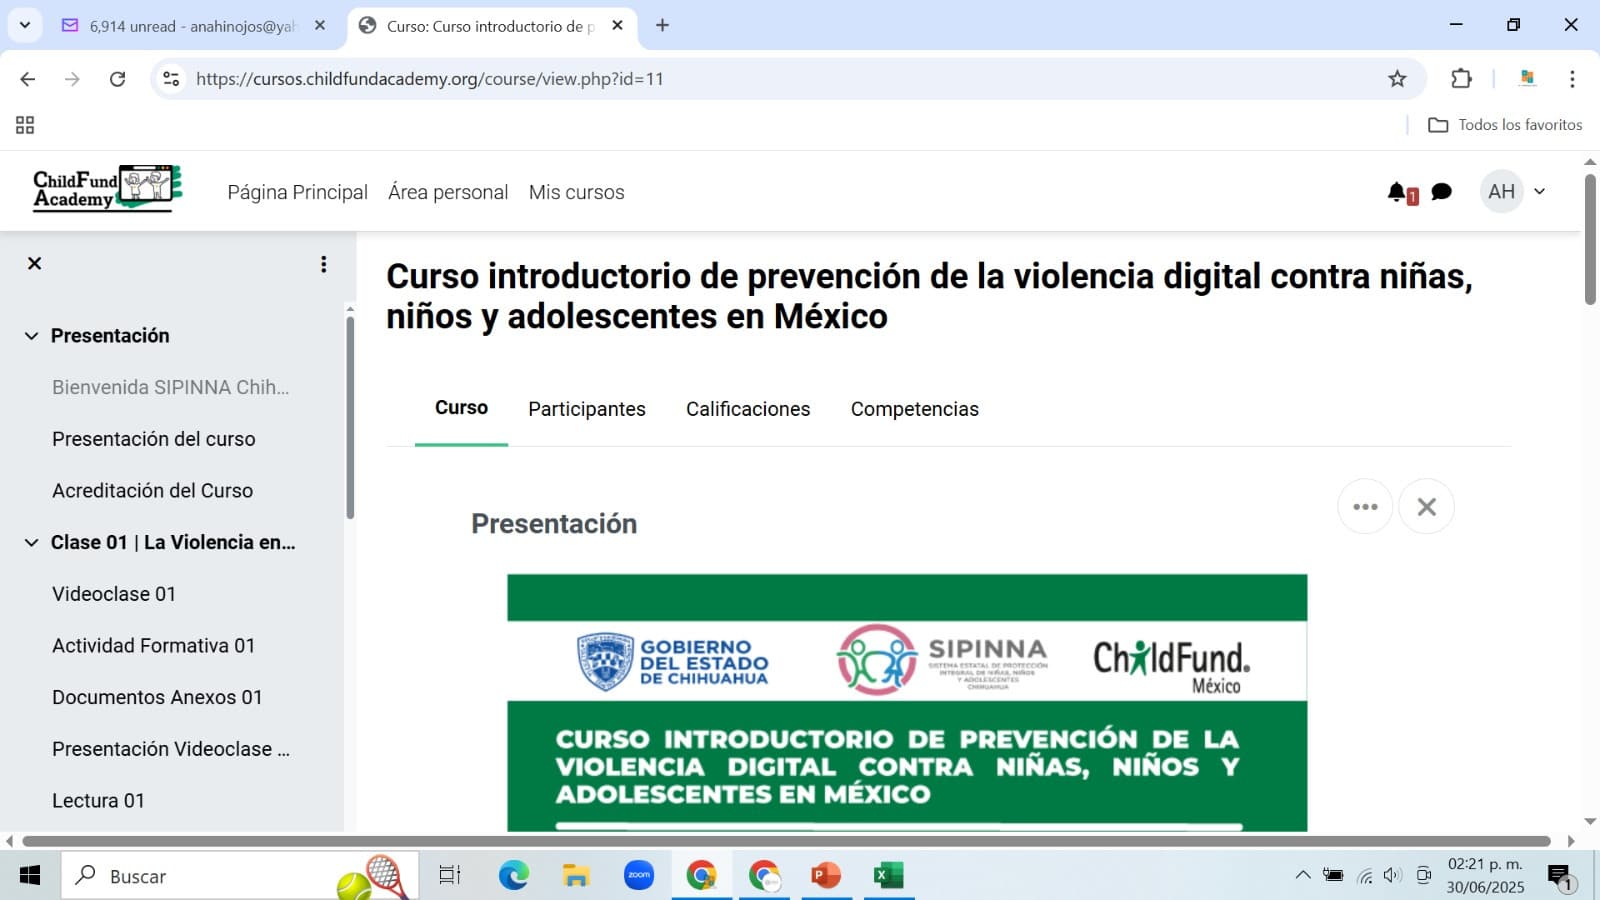Click the ChildFund Academy logo

(107, 189)
